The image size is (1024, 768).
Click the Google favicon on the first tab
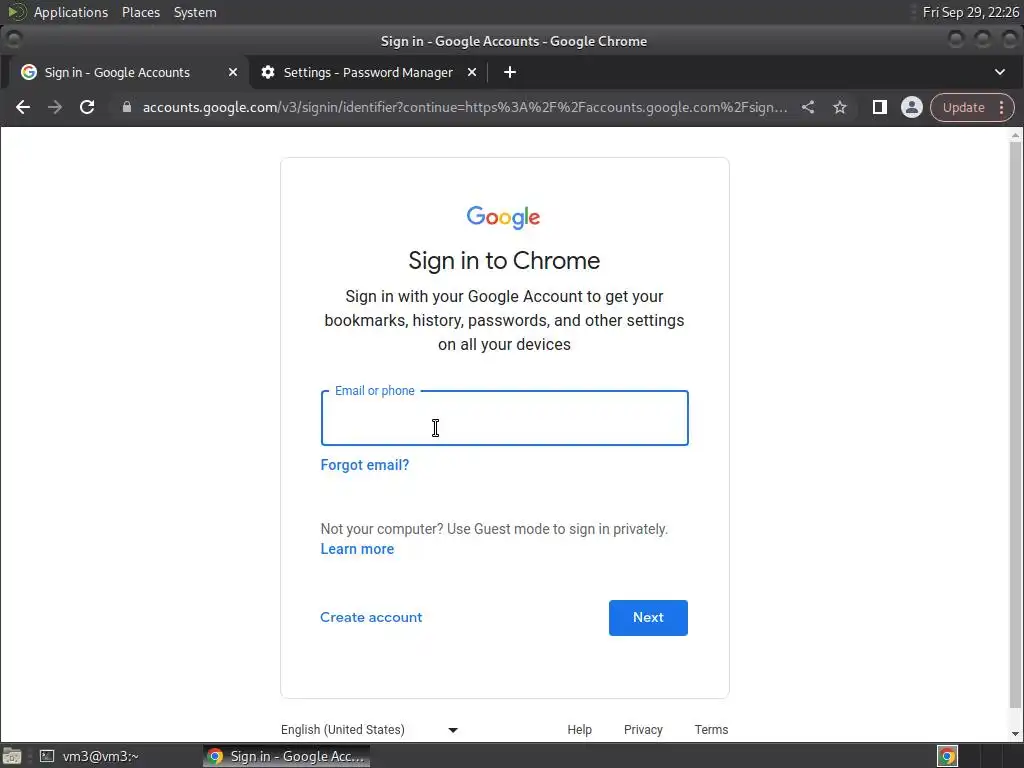pos(29,72)
